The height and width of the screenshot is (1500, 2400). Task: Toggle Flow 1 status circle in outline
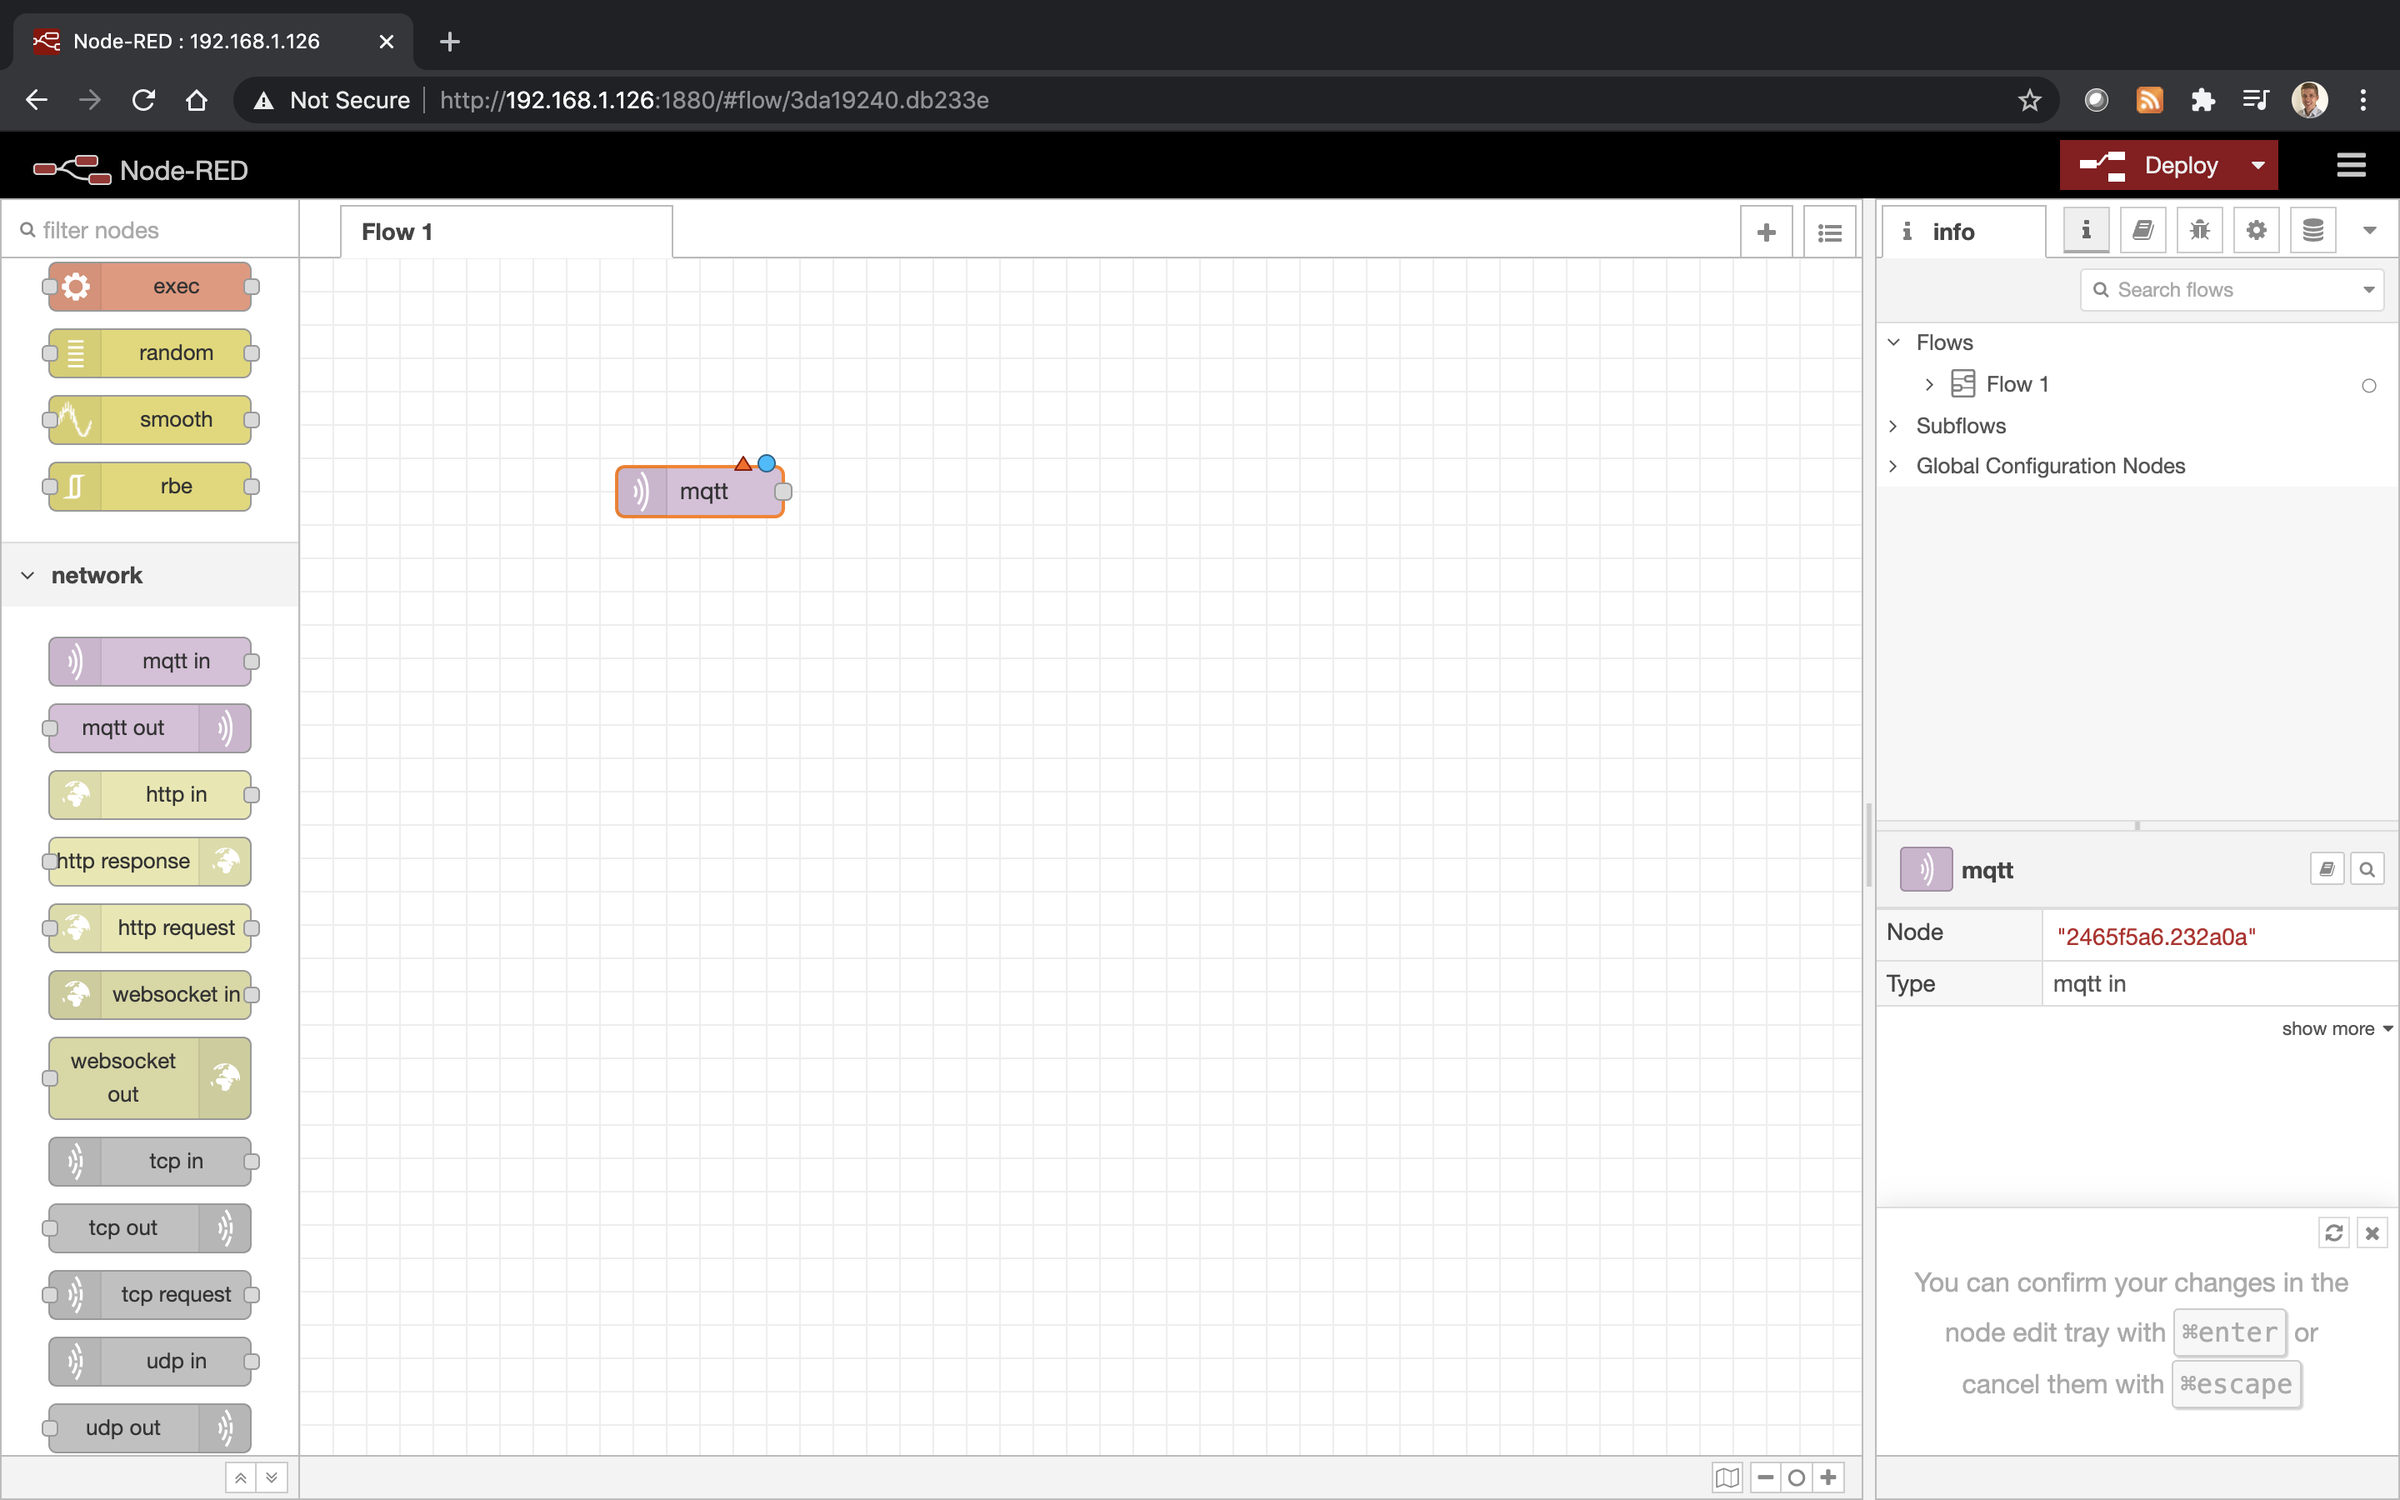coord(2368,386)
